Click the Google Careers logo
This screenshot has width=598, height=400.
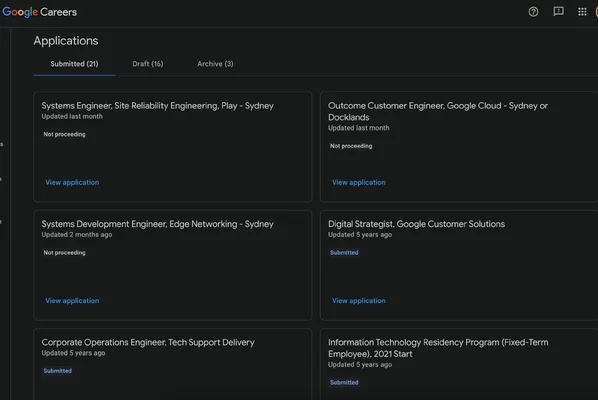coord(40,12)
